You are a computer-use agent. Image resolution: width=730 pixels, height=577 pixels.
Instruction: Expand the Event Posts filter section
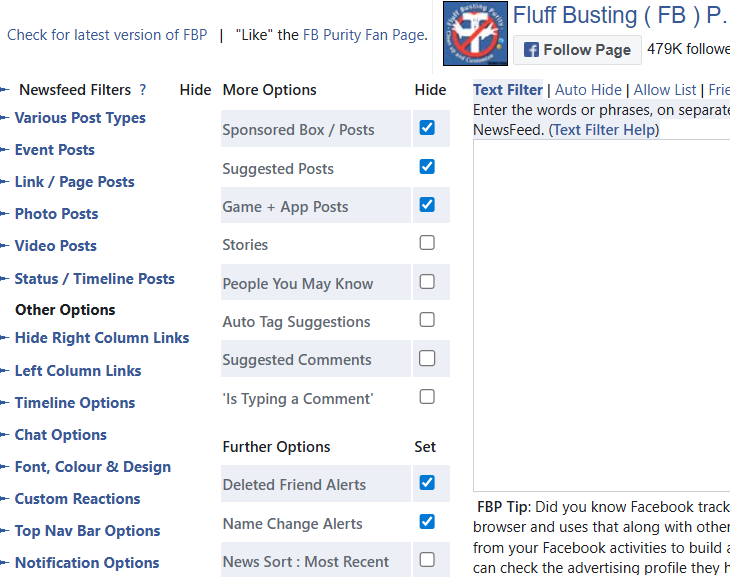coord(54,150)
